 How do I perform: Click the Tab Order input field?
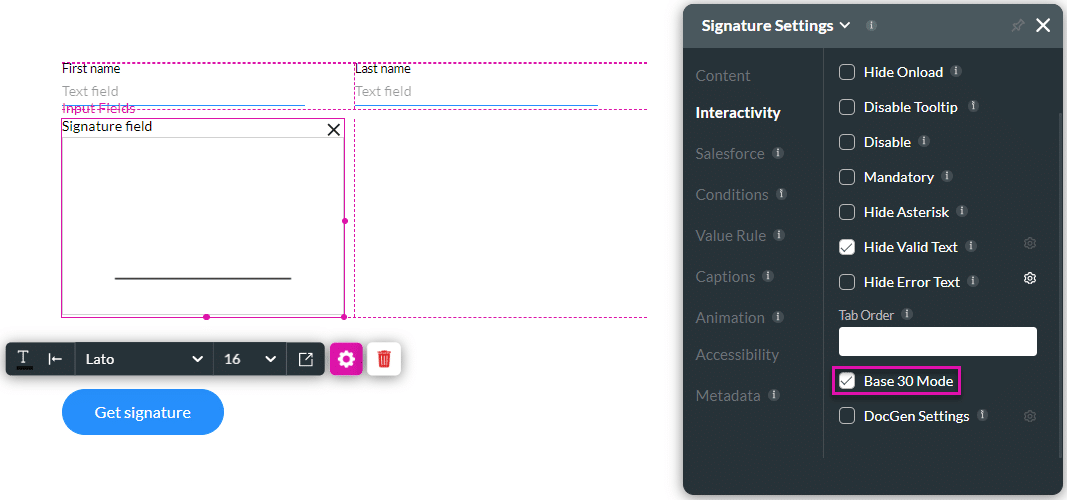pos(938,341)
